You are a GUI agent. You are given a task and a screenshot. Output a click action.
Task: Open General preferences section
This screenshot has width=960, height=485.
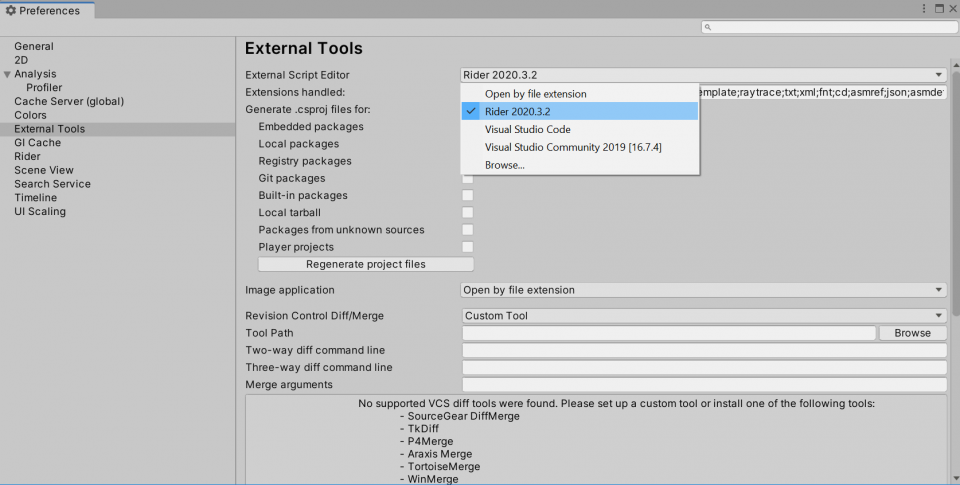tap(34, 46)
